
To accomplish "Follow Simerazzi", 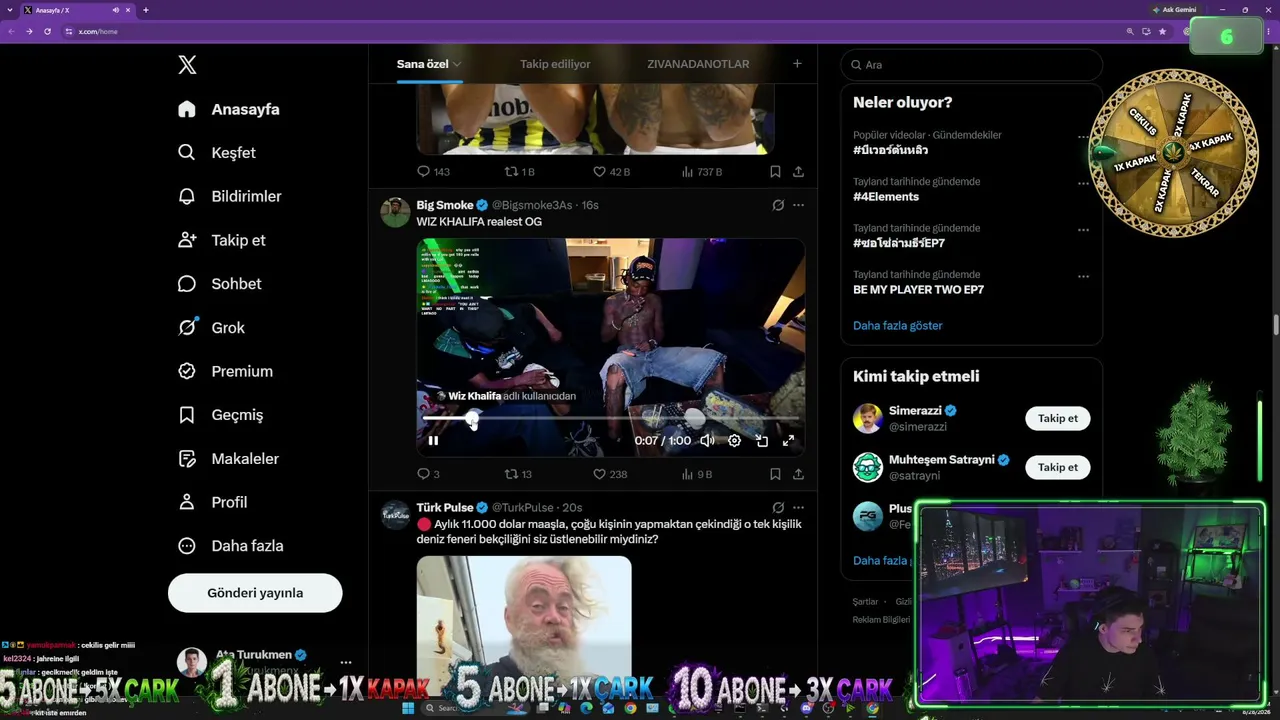I will [1058, 418].
